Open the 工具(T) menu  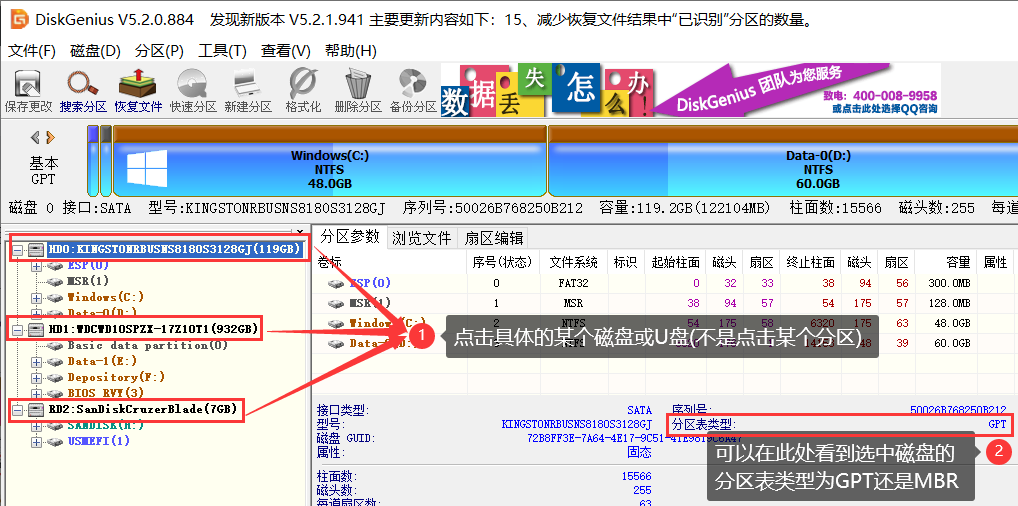221,51
